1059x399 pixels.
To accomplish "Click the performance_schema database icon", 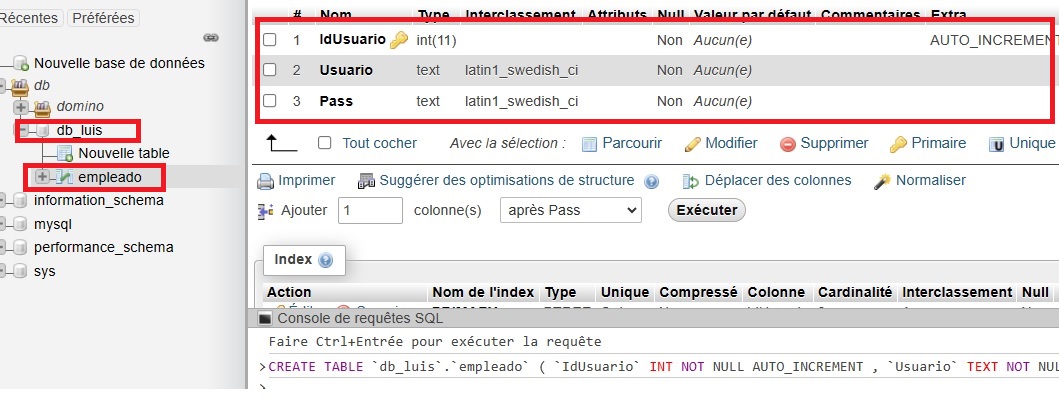I will click(20, 247).
